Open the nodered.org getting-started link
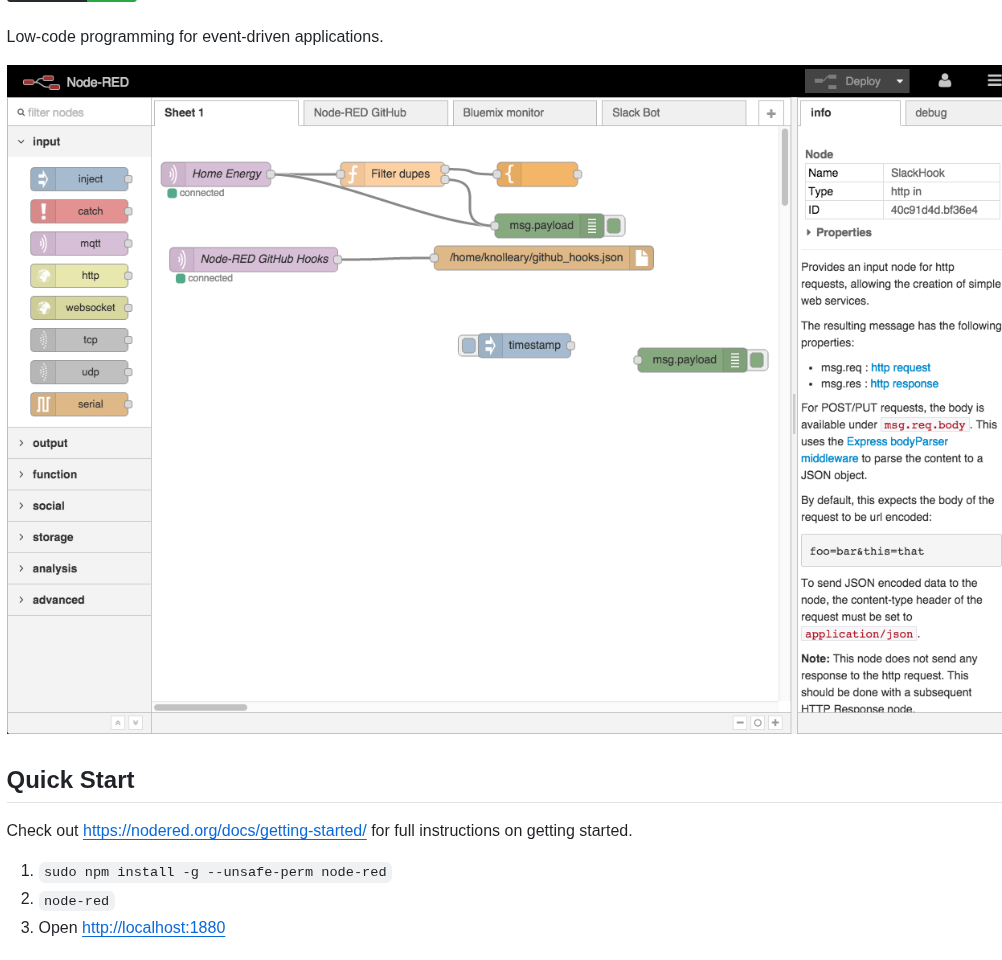 coord(224,830)
